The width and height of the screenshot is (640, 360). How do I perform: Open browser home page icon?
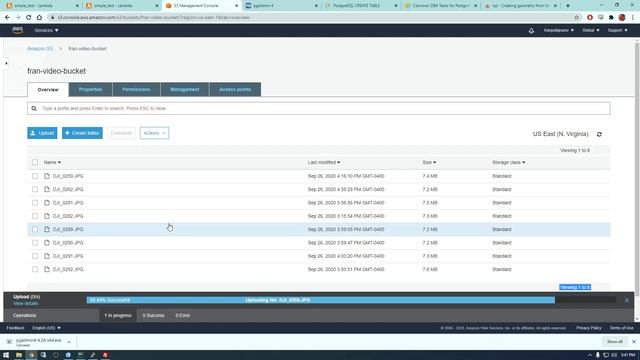(39, 18)
